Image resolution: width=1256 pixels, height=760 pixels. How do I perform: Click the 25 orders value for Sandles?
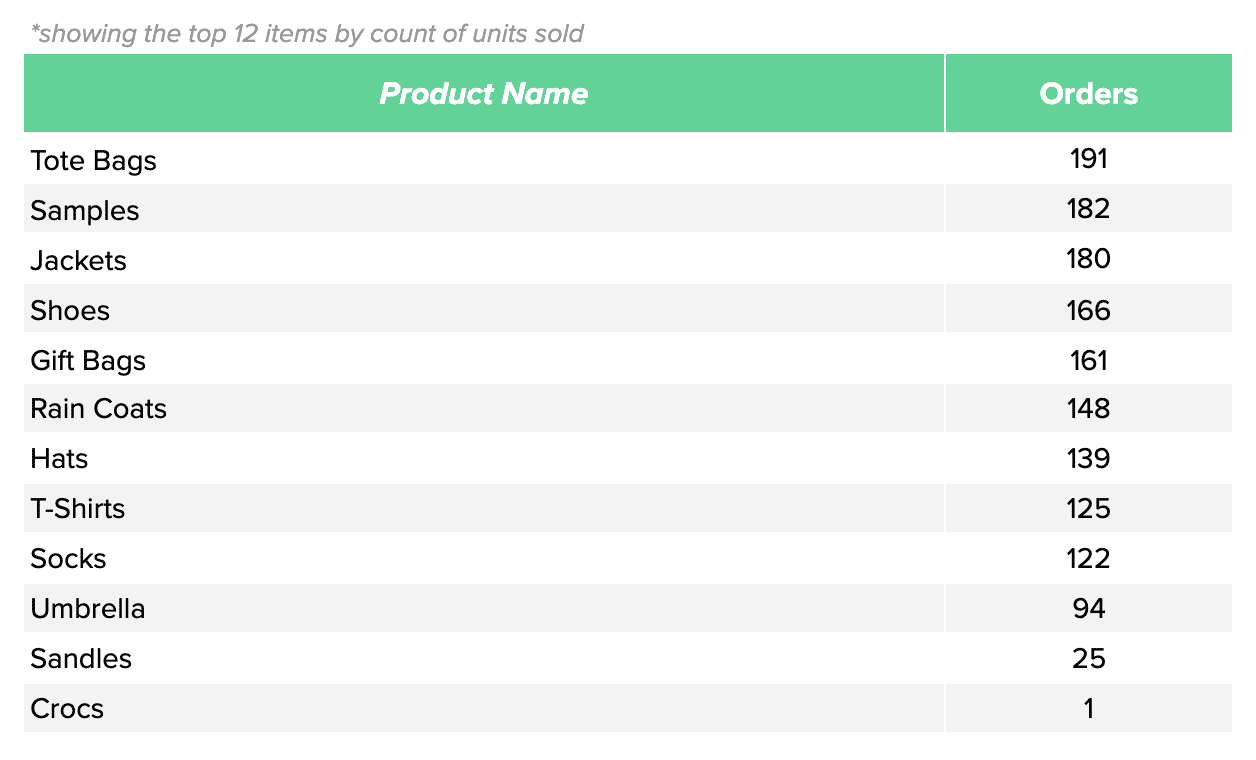[1088, 658]
